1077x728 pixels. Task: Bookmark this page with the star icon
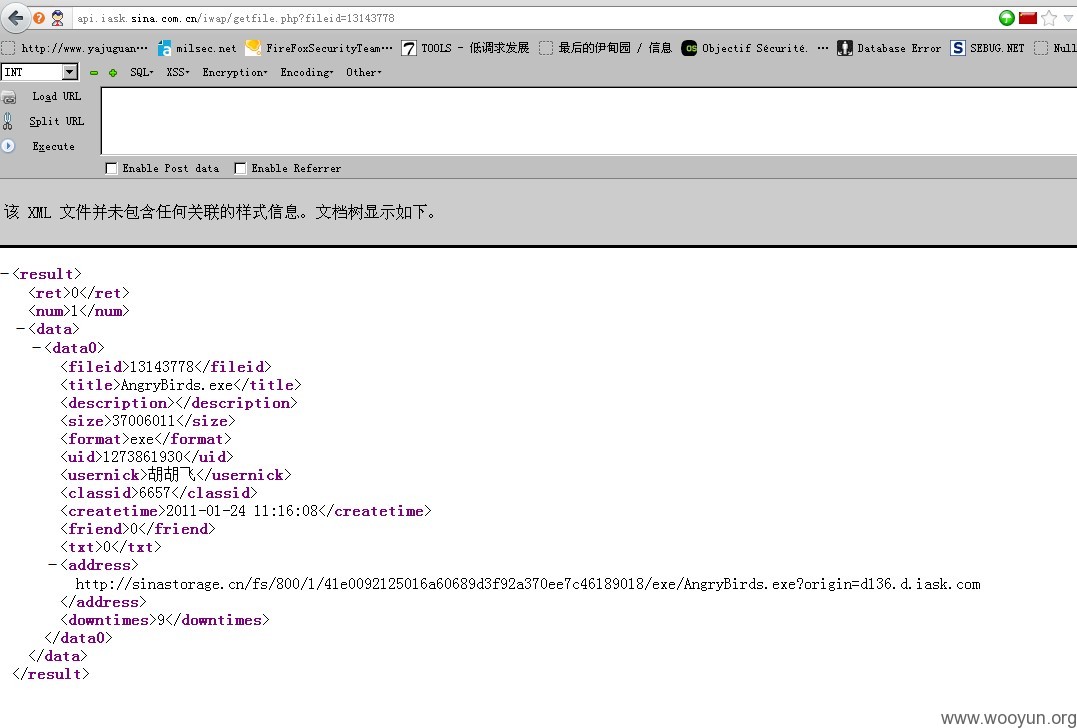coord(1048,19)
